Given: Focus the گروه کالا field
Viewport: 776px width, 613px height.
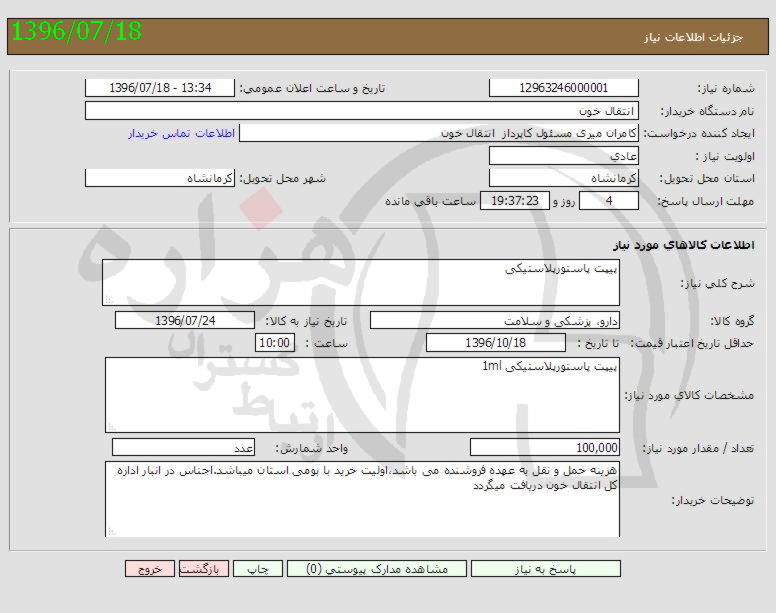Looking at the screenshot, I should [x=495, y=321].
